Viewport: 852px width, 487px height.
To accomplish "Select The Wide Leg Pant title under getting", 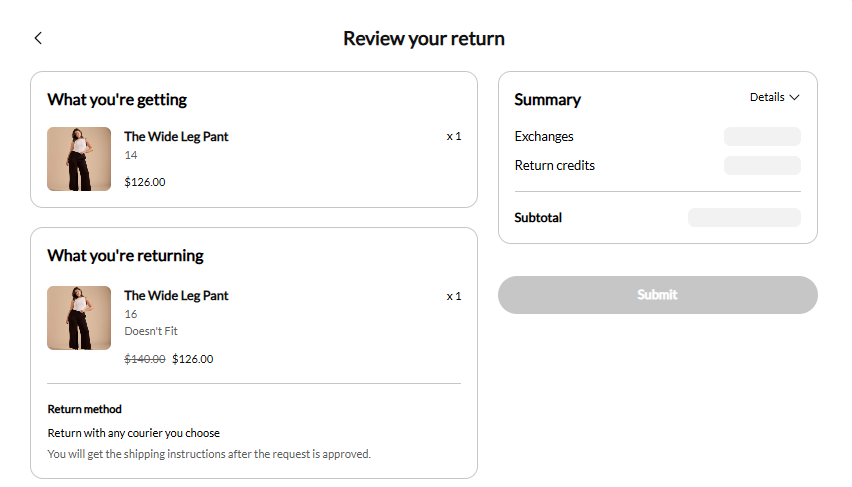I will coord(176,136).
